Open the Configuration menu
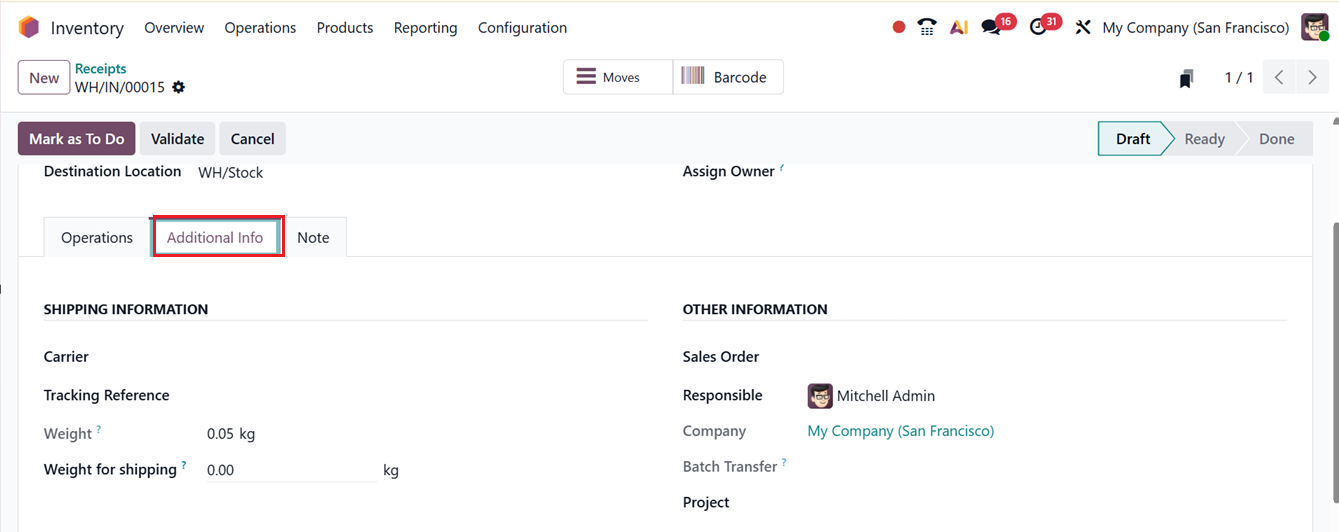This screenshot has width=1339, height=532. click(x=522, y=28)
